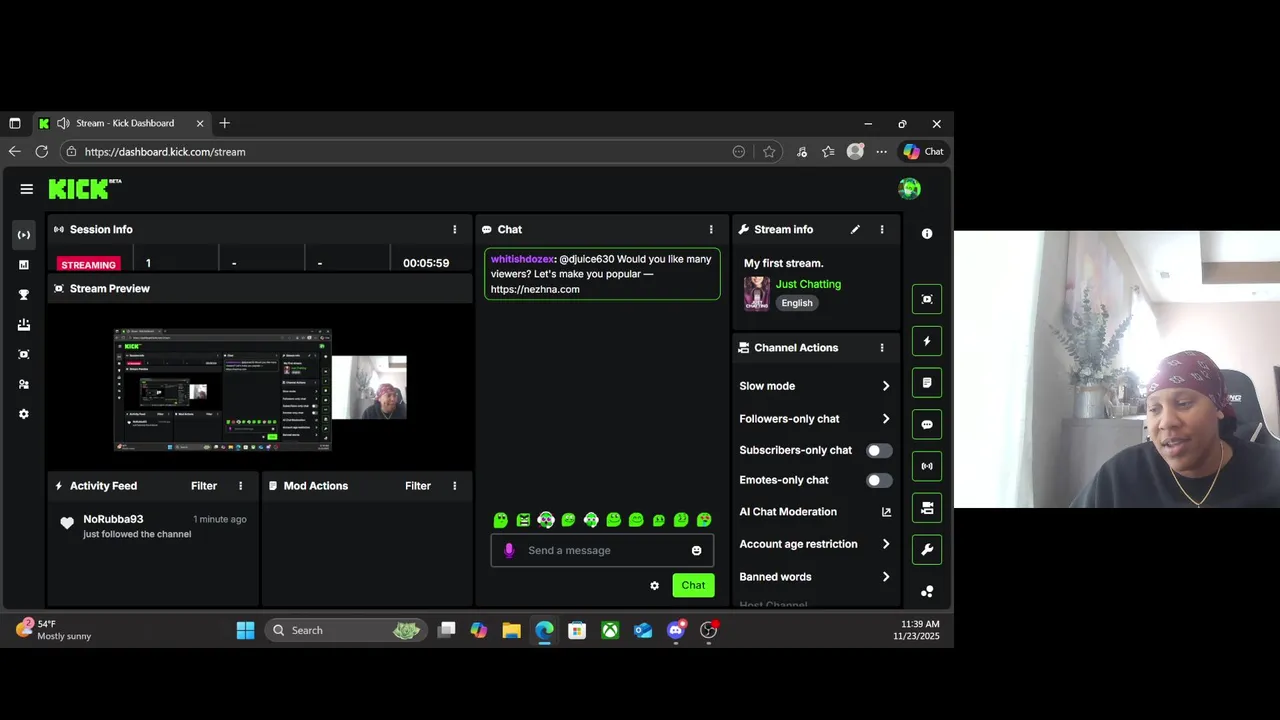1280x720 pixels.
Task: Select the Stream icon in left sidebar
Action: [24, 235]
